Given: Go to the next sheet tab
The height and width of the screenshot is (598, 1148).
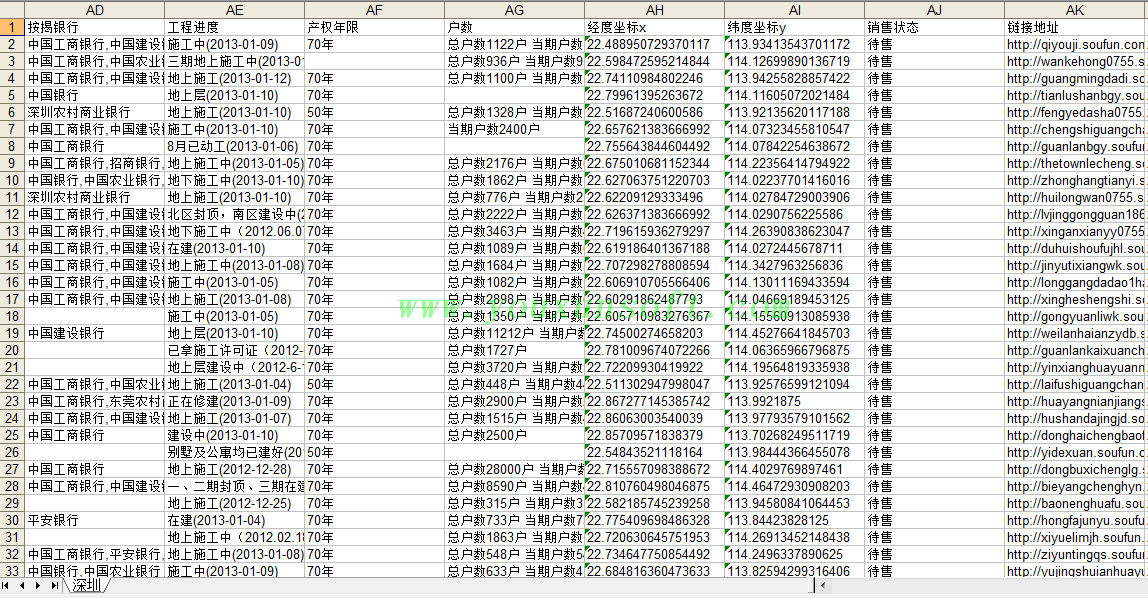Looking at the screenshot, I should point(37,586).
